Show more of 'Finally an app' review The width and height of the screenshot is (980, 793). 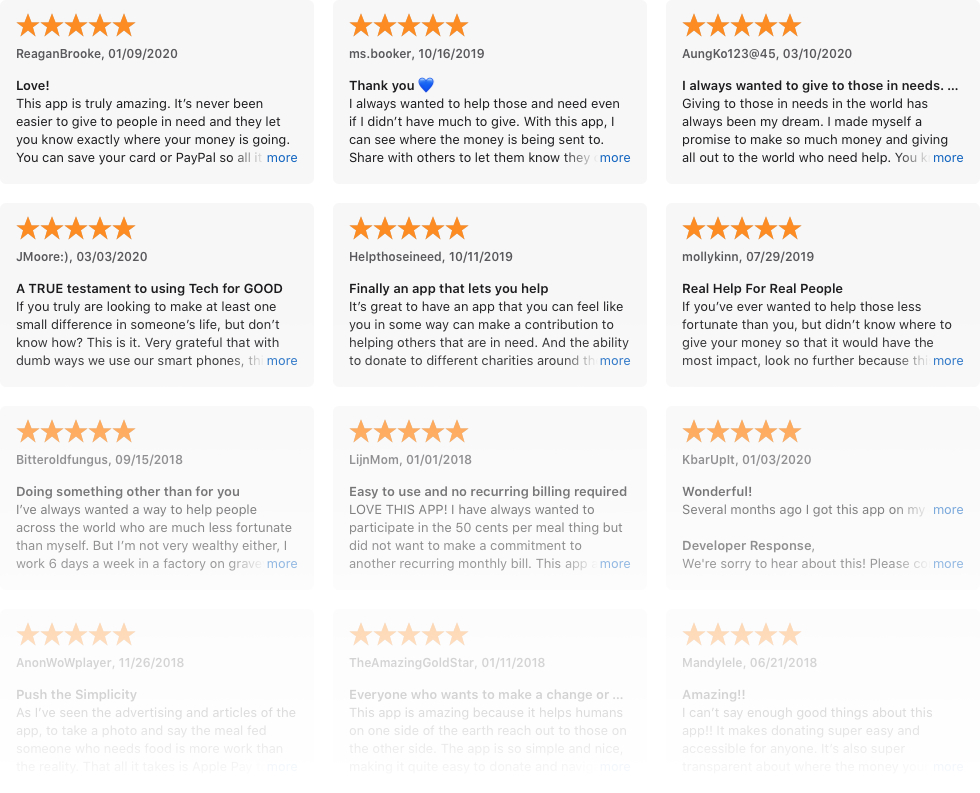pyautogui.click(x=615, y=361)
